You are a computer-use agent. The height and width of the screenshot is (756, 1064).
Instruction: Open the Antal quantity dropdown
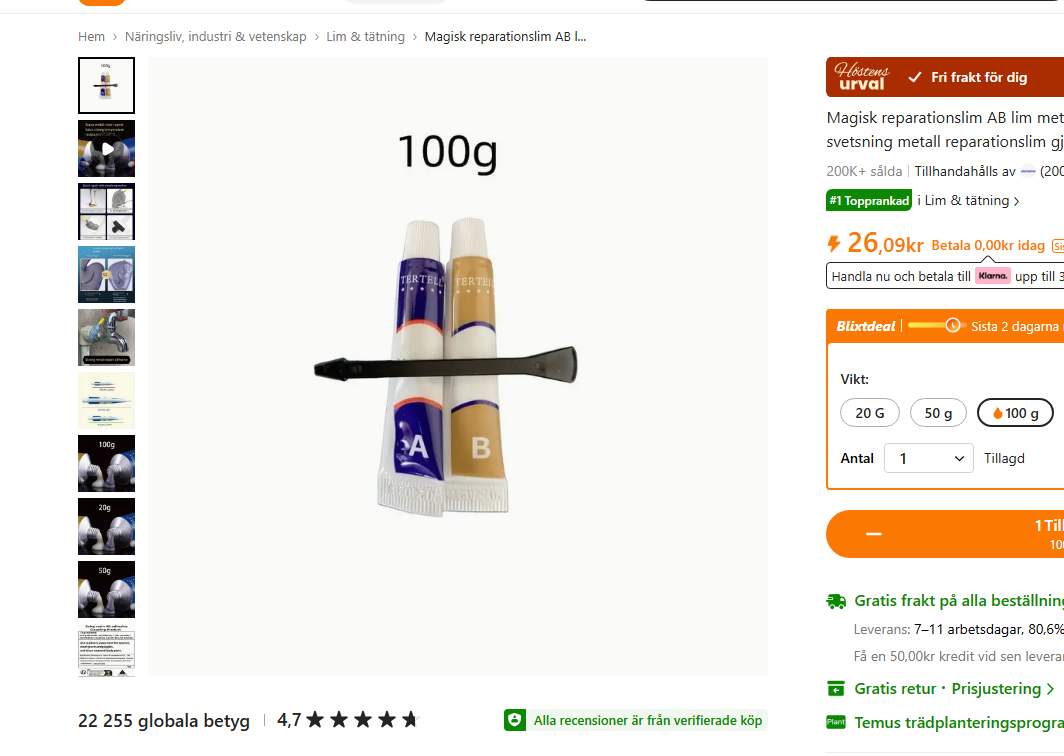point(928,459)
